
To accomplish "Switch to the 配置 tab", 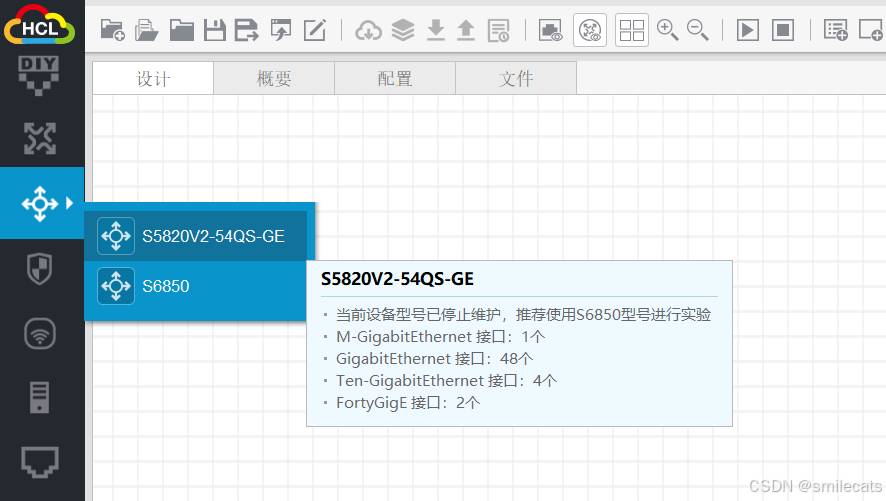I will point(395,78).
